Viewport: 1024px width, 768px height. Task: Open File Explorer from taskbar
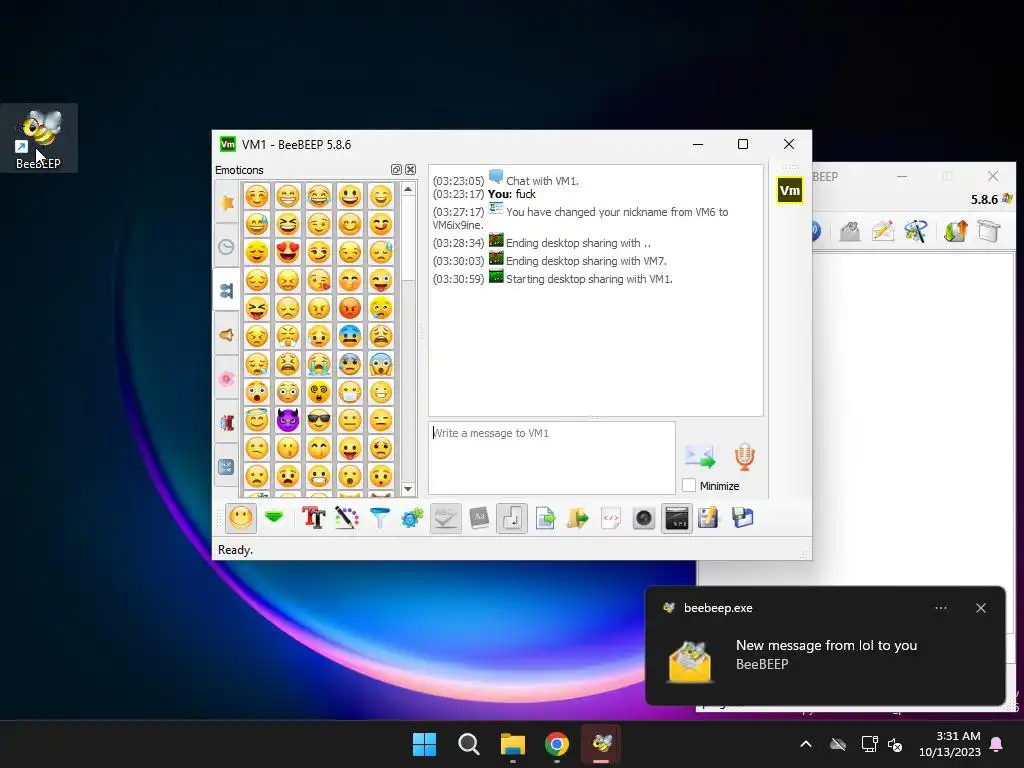[513, 744]
